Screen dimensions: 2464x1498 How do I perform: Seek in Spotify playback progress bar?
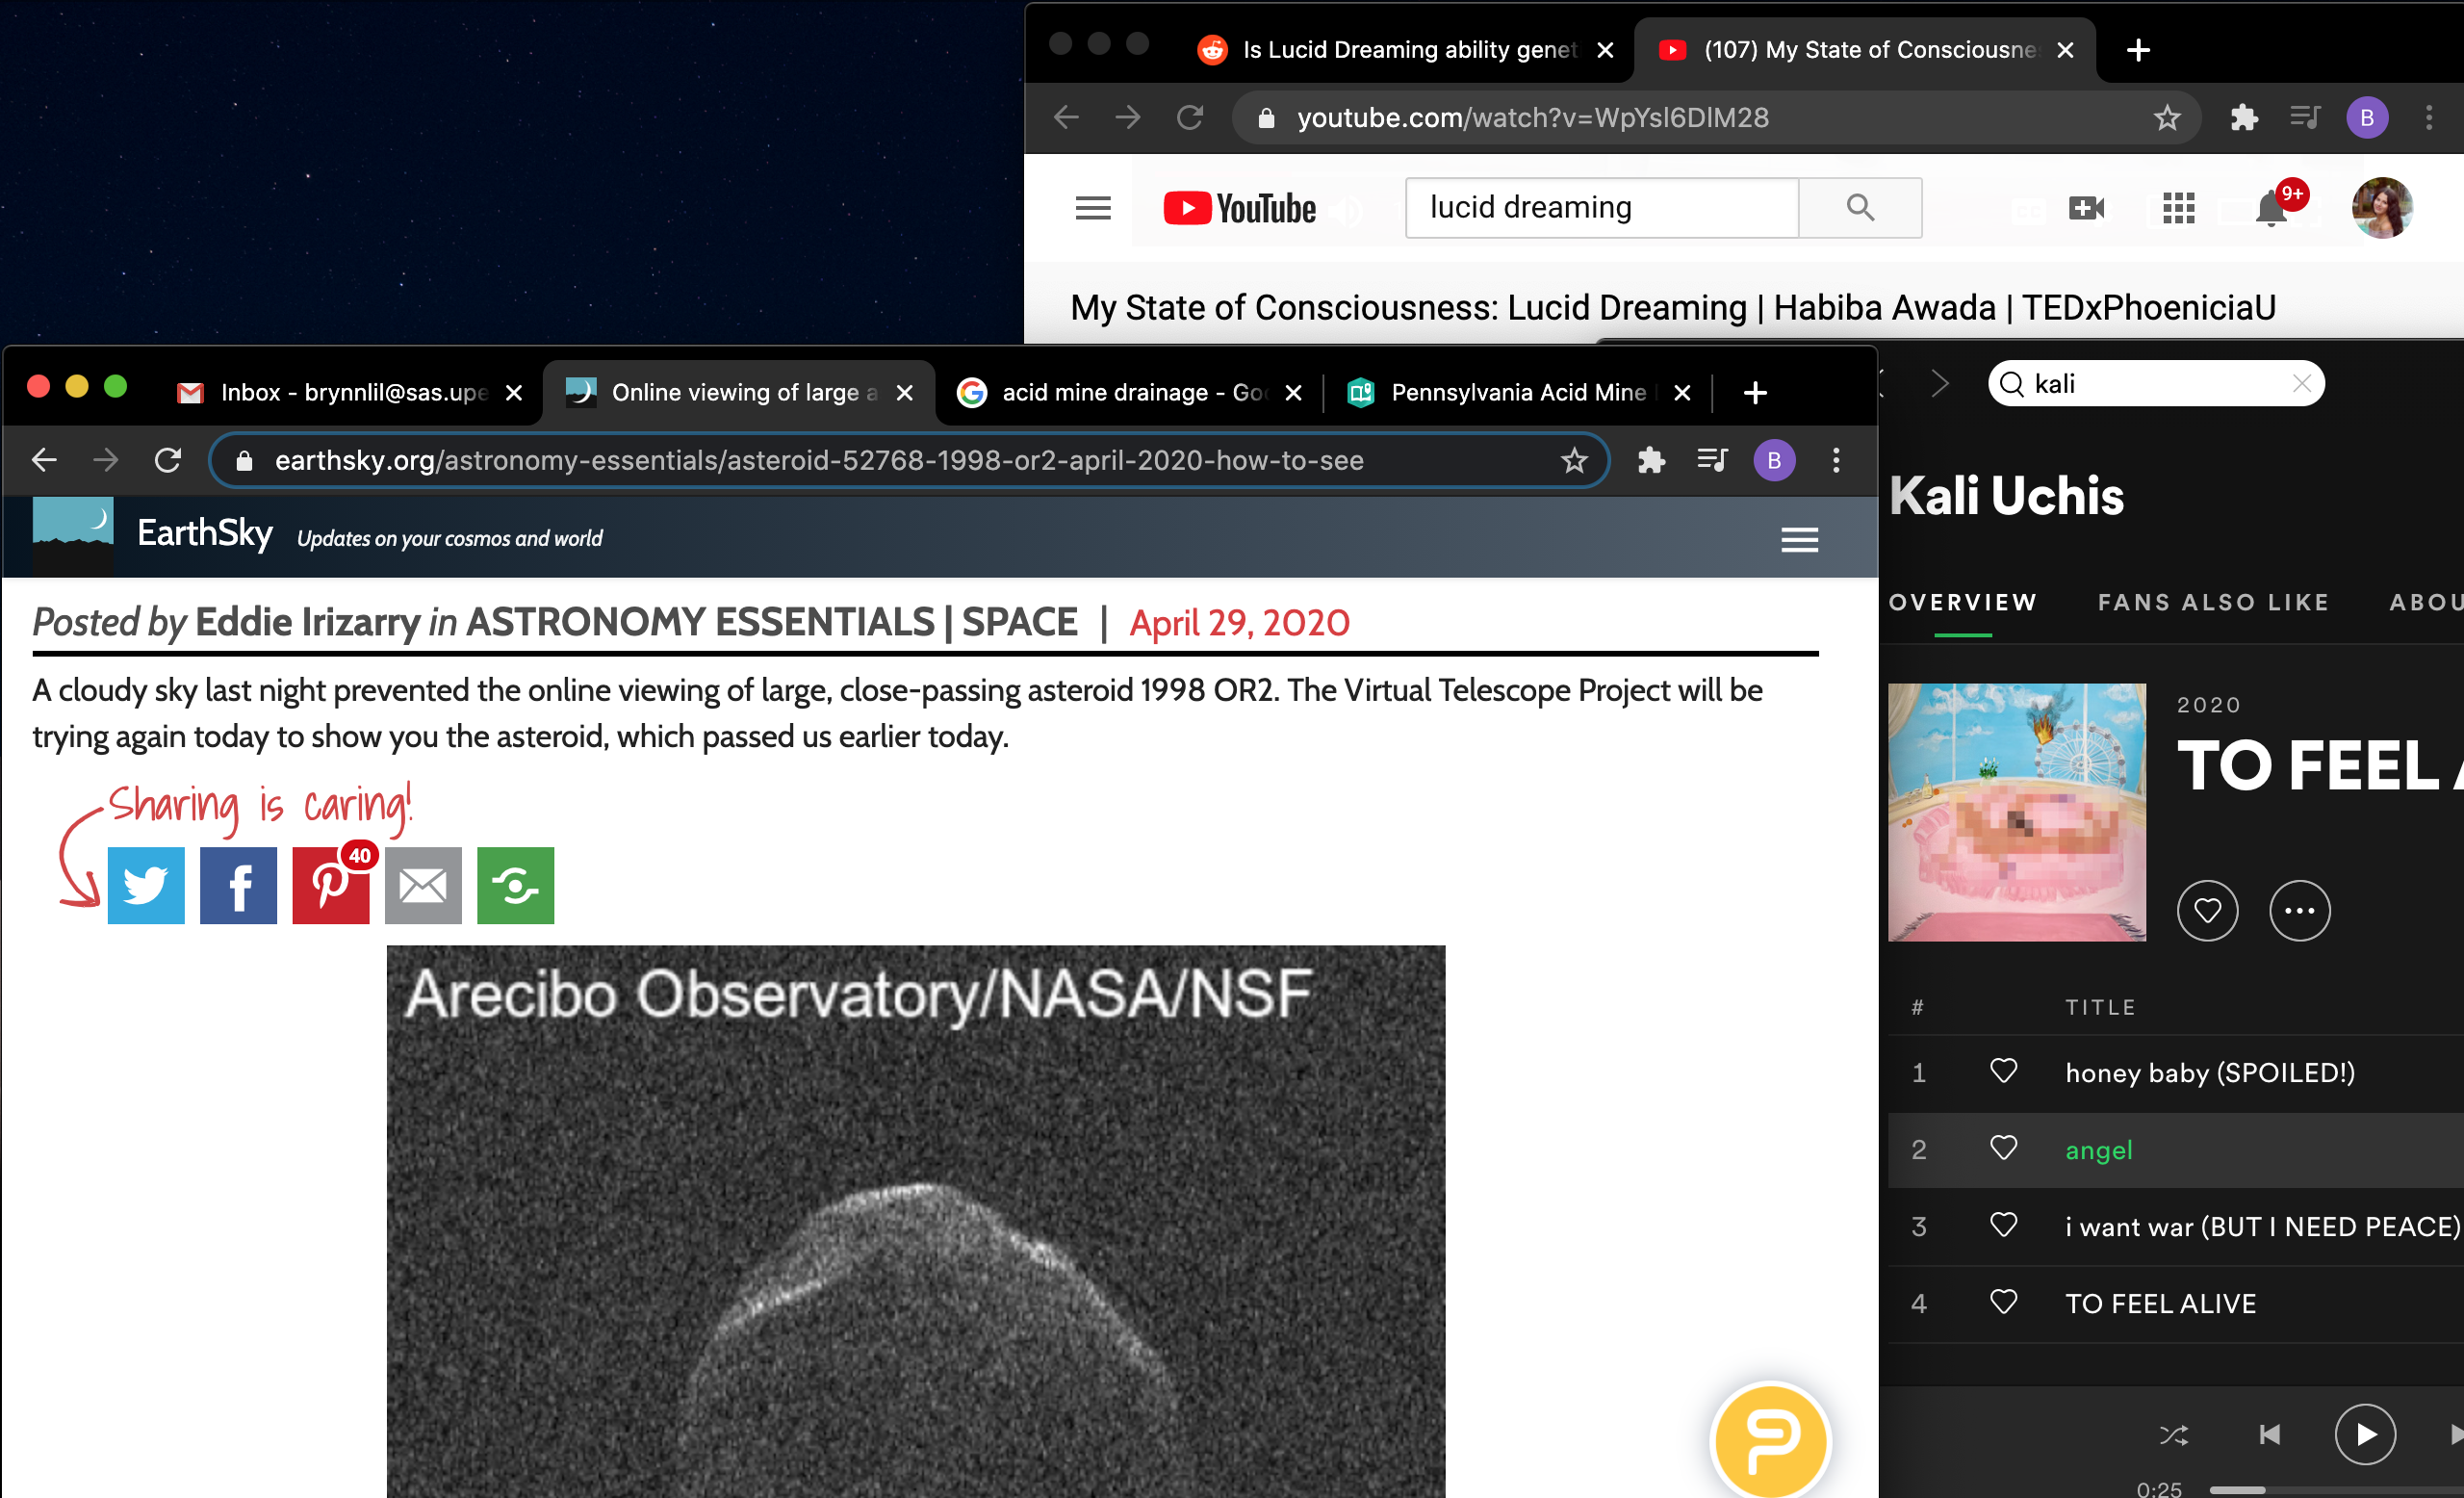click(2336, 1490)
